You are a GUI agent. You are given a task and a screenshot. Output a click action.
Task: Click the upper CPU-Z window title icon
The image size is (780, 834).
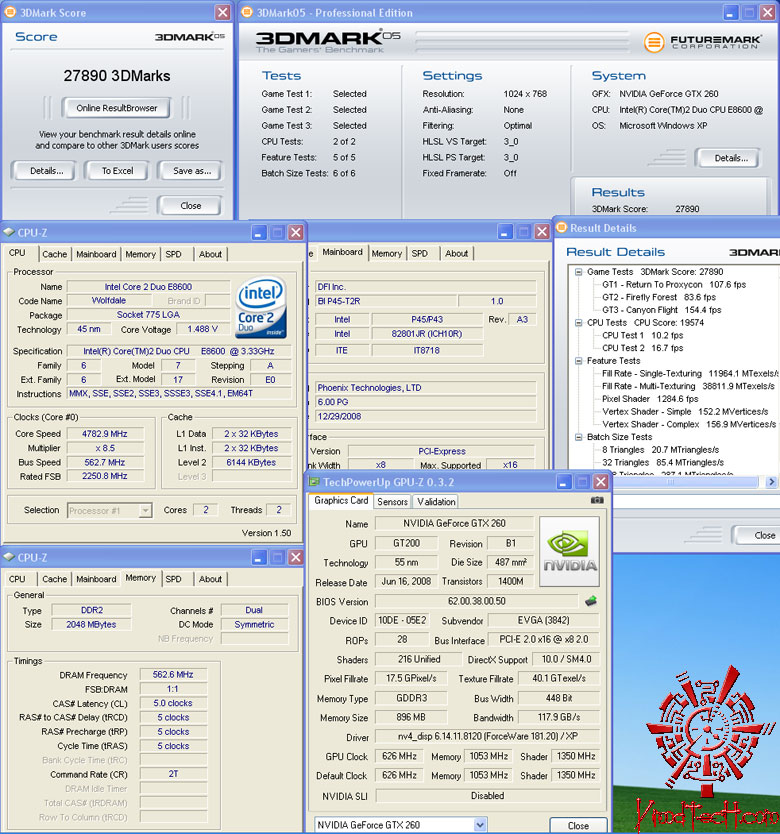click(9, 232)
